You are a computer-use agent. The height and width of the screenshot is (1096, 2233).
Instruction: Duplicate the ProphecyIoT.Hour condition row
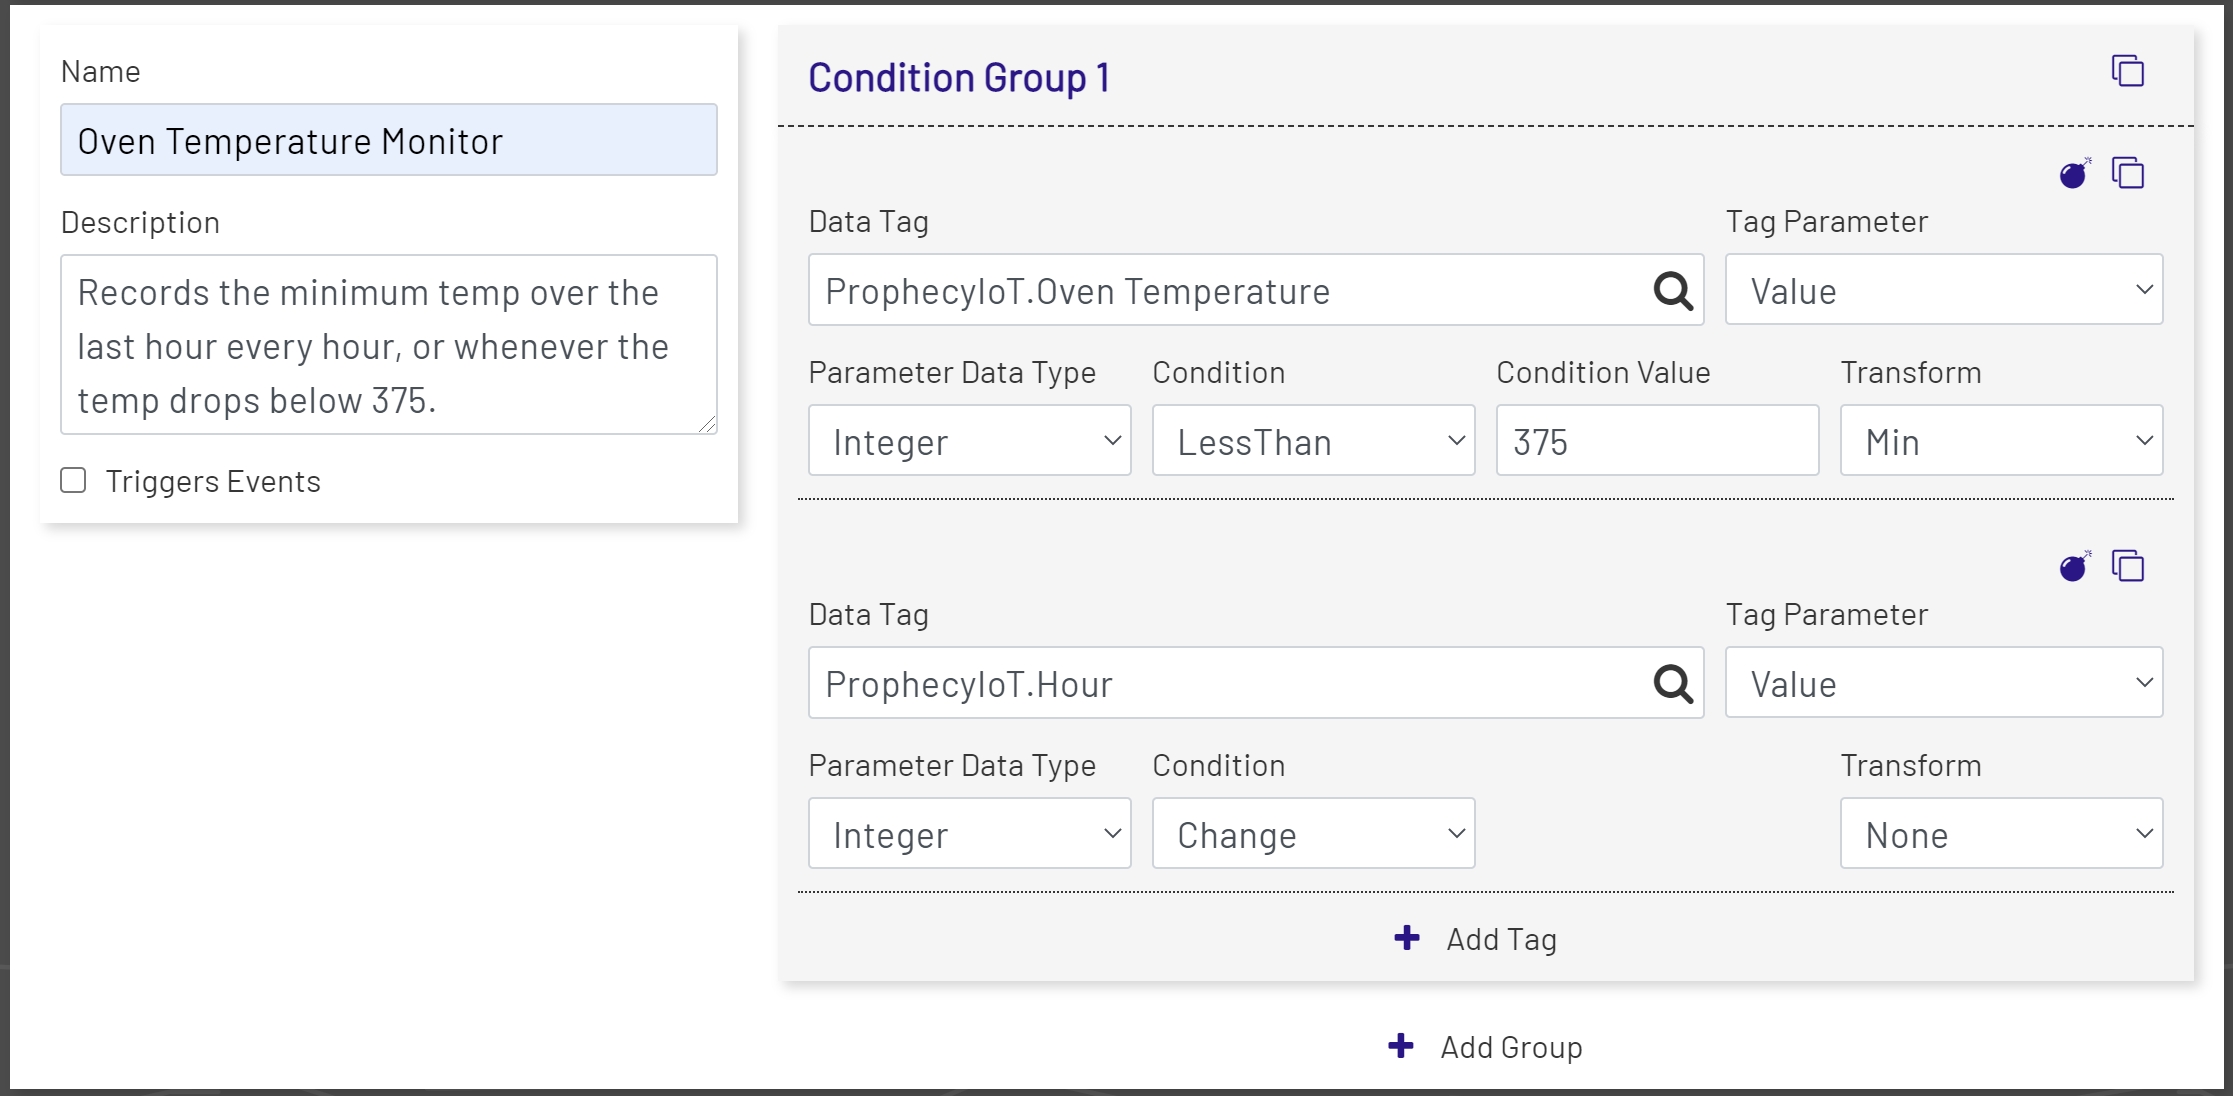[2128, 566]
